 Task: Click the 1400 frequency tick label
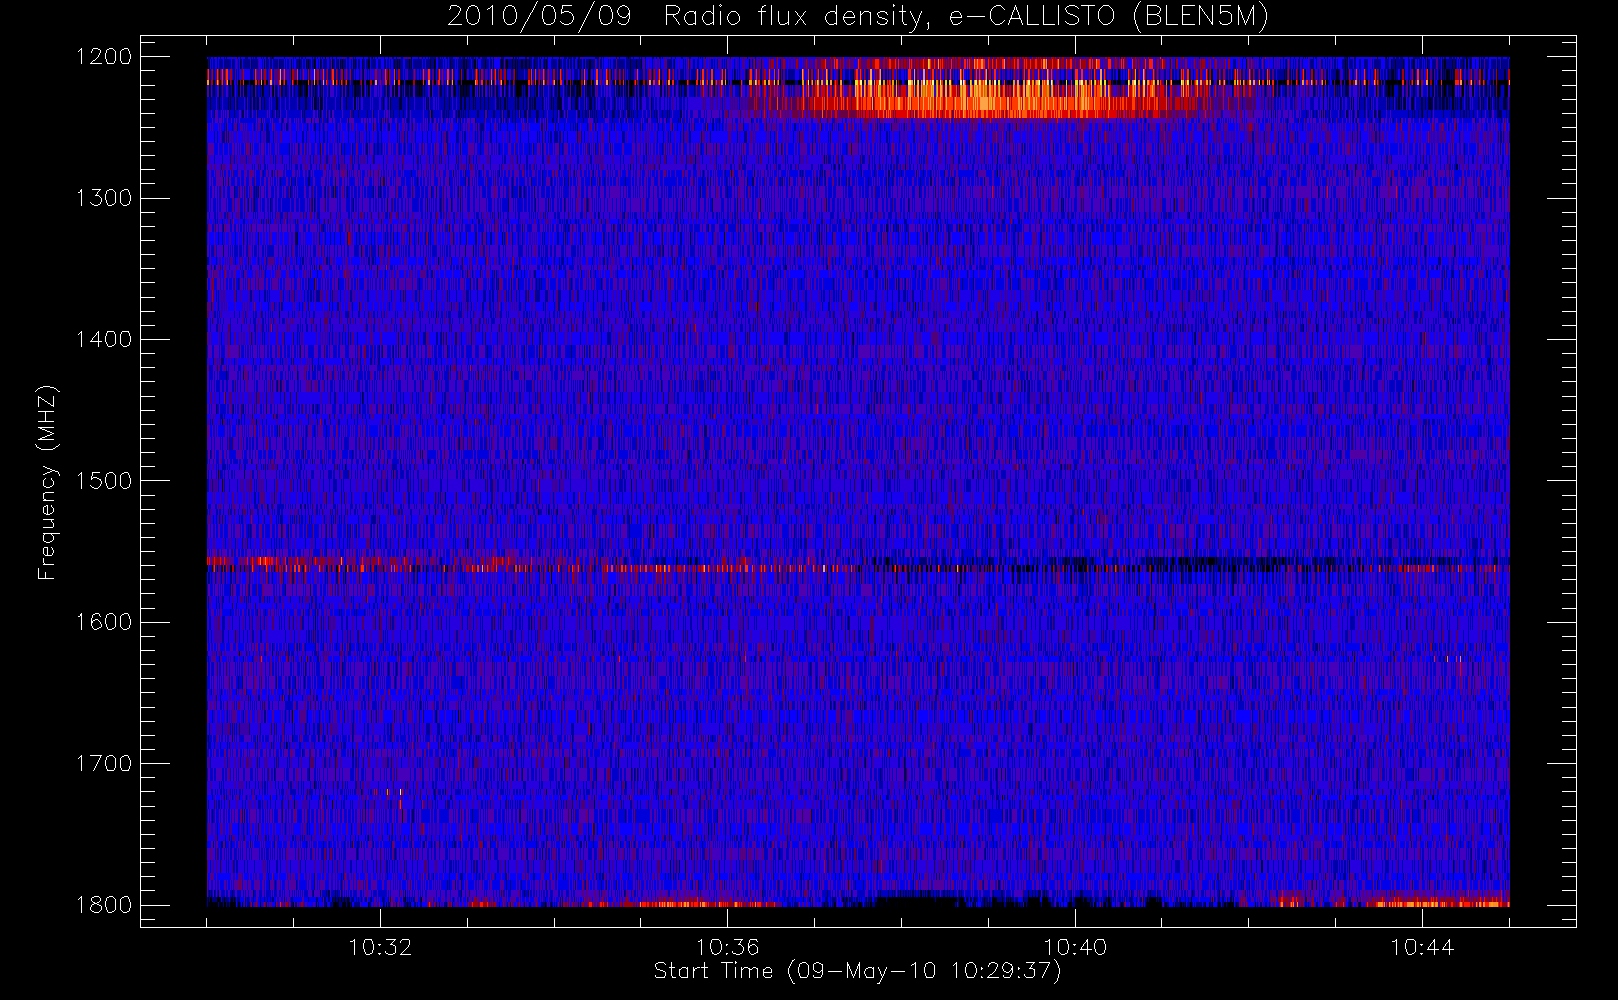tap(104, 340)
